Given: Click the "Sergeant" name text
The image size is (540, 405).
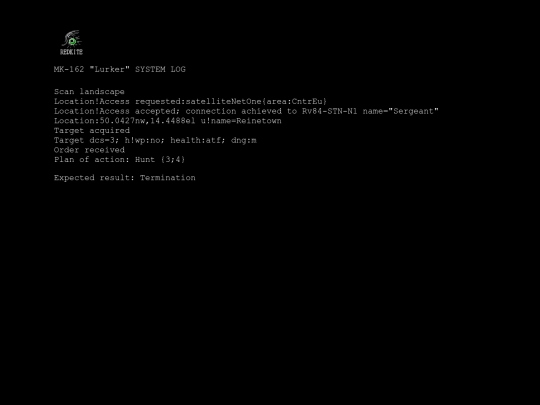Looking at the screenshot, I should tap(413, 111).
